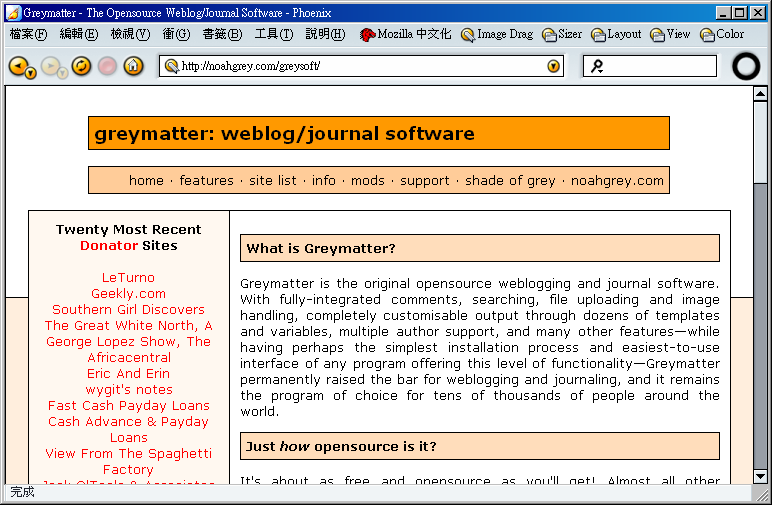Click the greymatter: weblog/journal software banner
Screen dimensions: 772x505
point(379,133)
